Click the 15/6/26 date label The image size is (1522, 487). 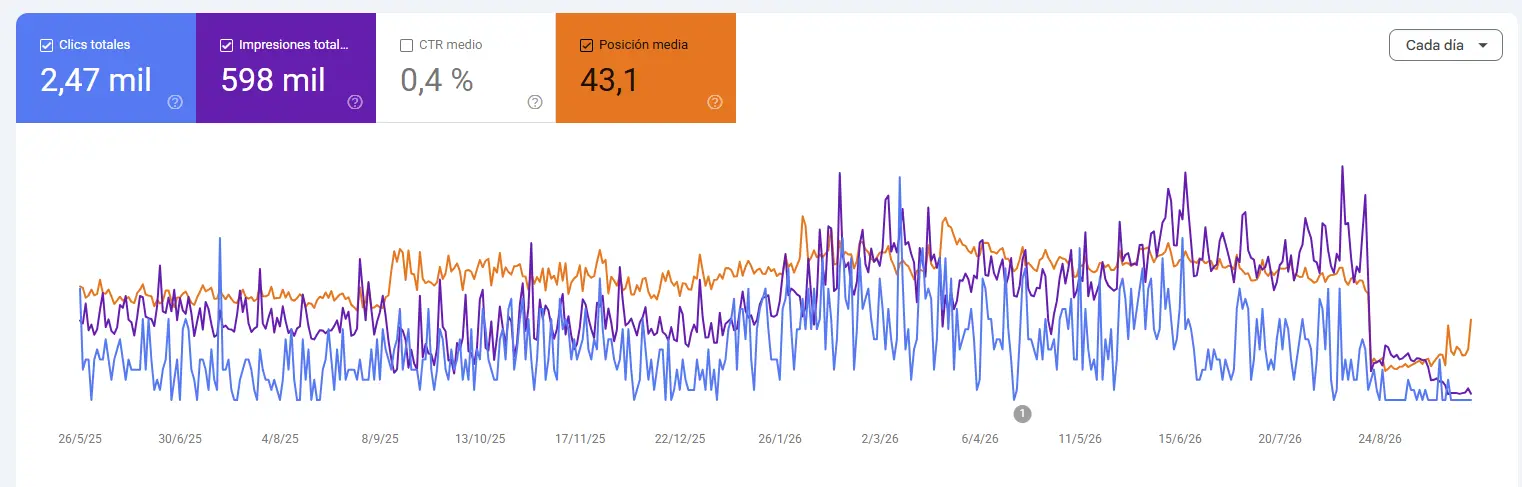1180,439
